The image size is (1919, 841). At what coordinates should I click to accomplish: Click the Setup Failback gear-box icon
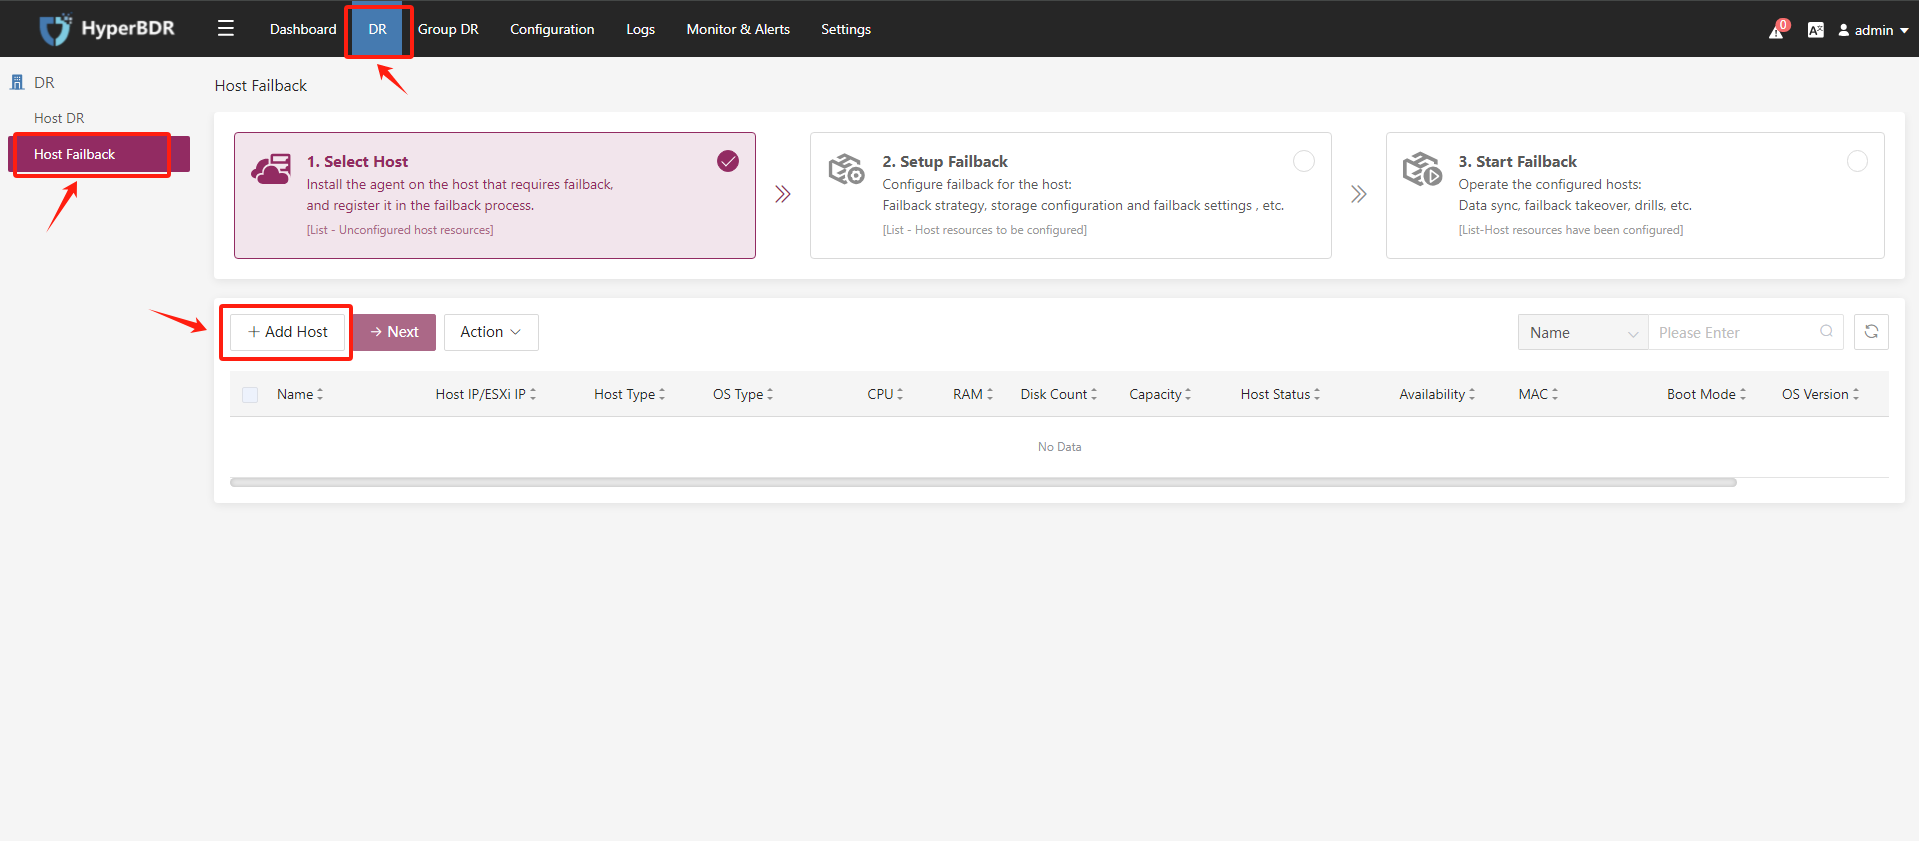tap(846, 169)
